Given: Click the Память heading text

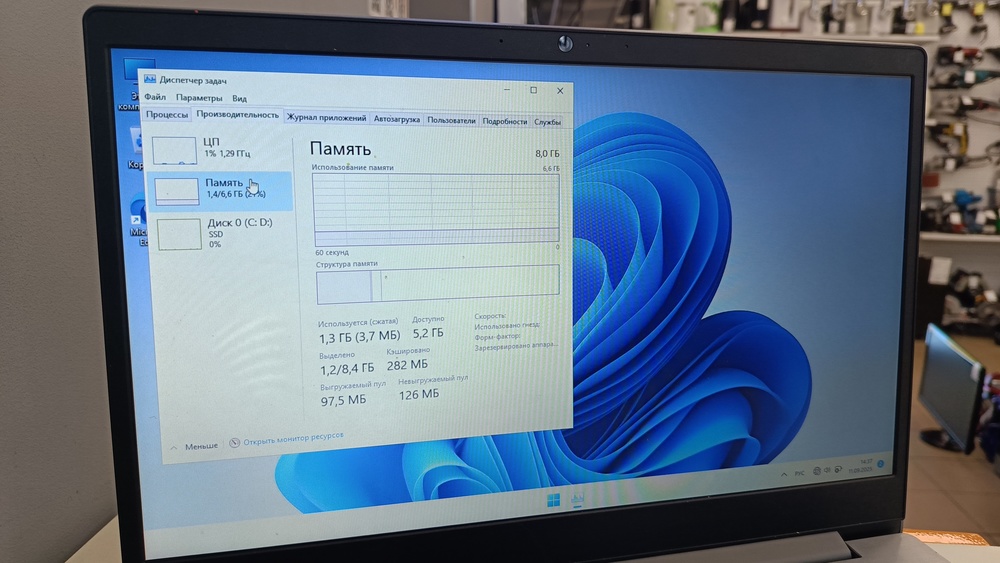Looking at the screenshot, I should (x=341, y=149).
